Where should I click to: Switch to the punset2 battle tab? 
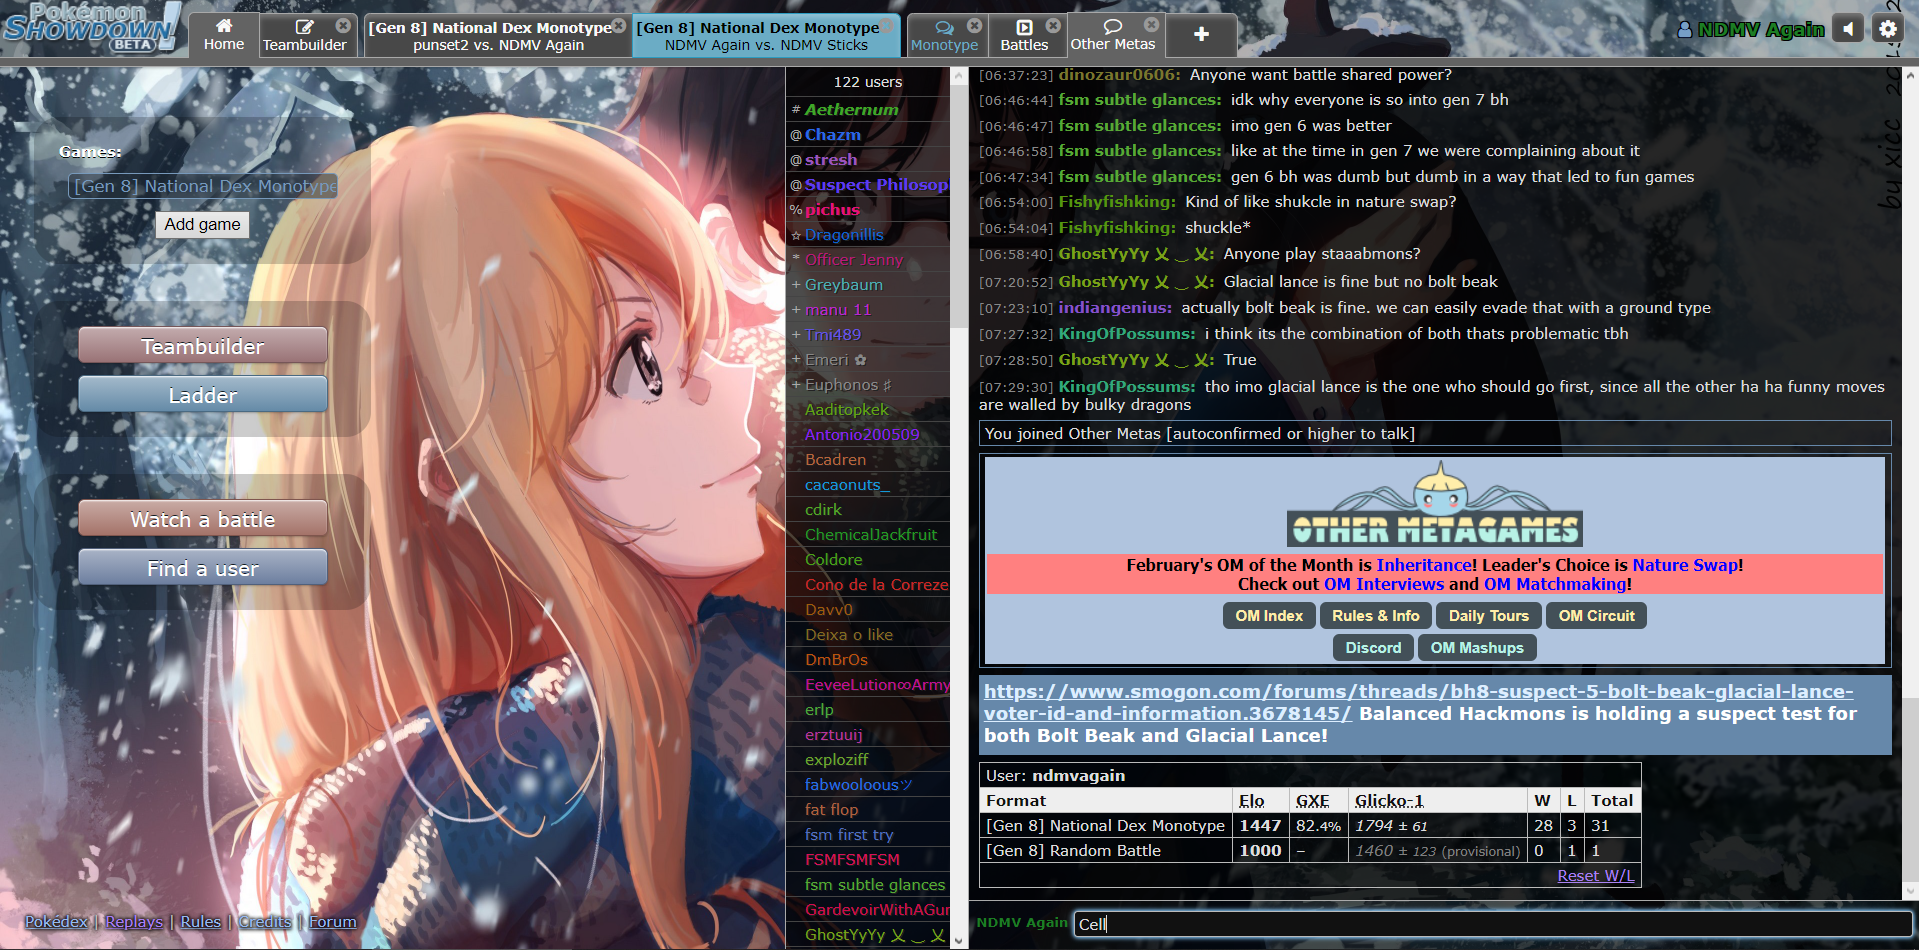[x=492, y=35]
